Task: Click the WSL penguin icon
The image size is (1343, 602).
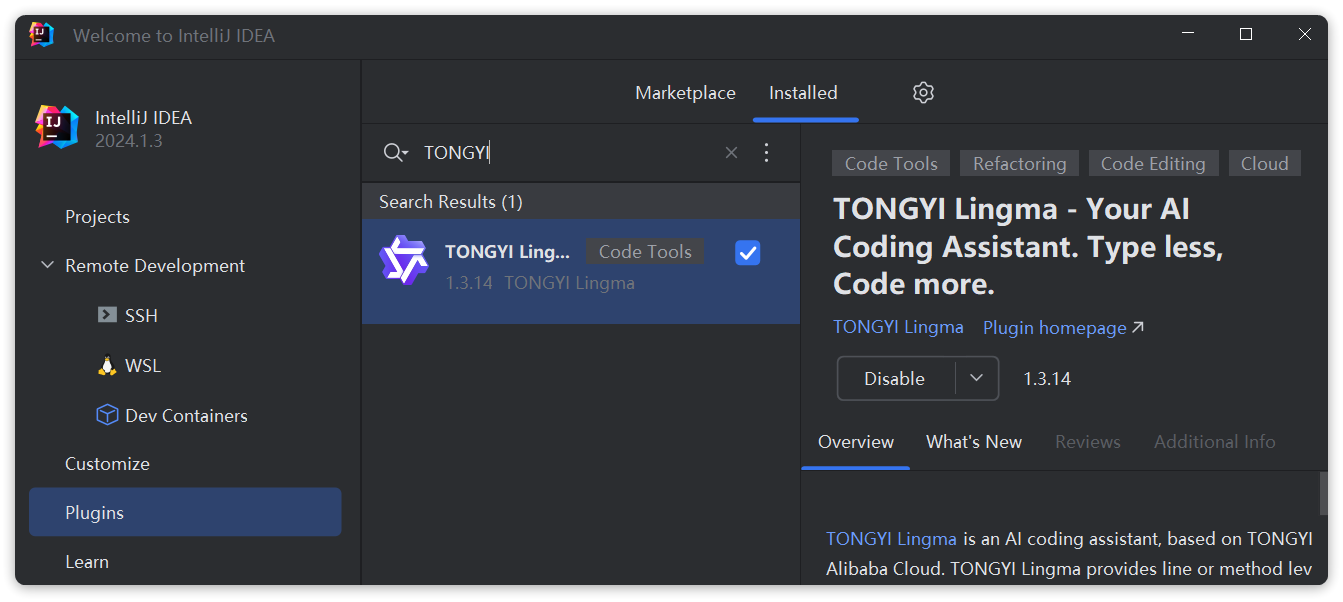Action: pos(107,365)
